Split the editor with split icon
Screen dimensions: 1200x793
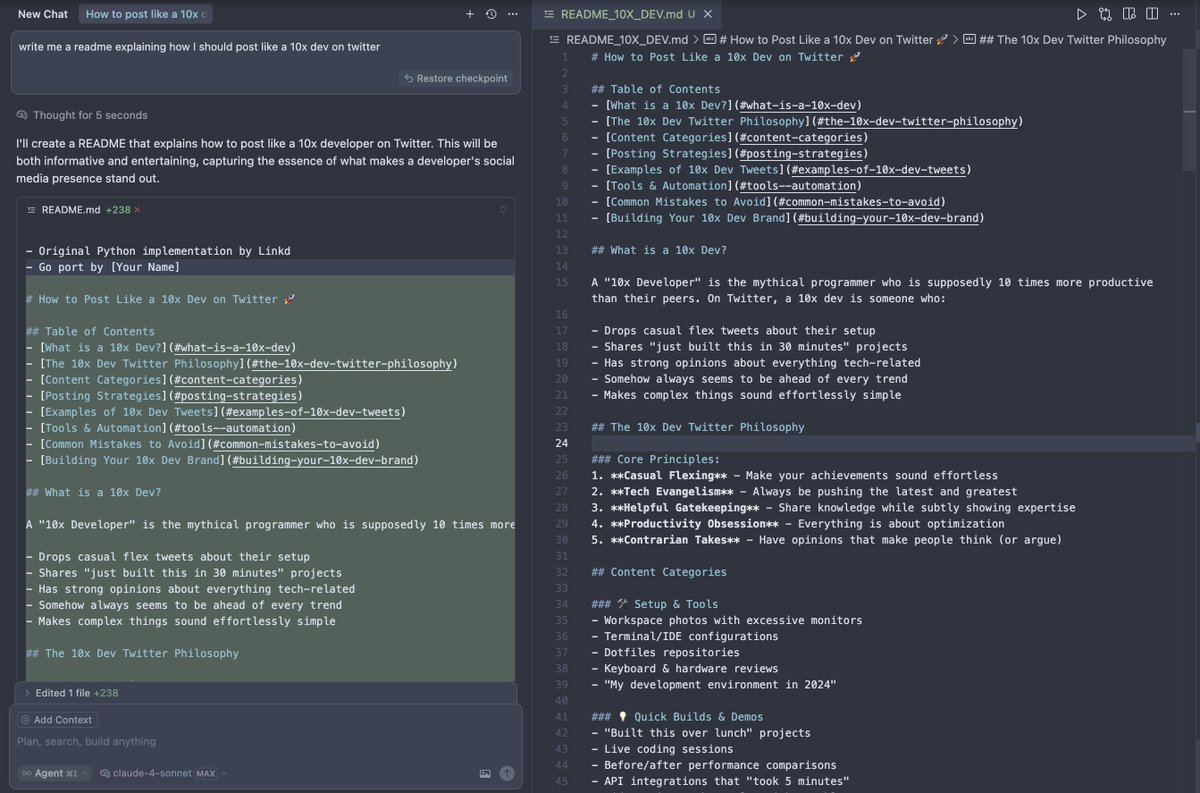pyautogui.click(x=1152, y=14)
